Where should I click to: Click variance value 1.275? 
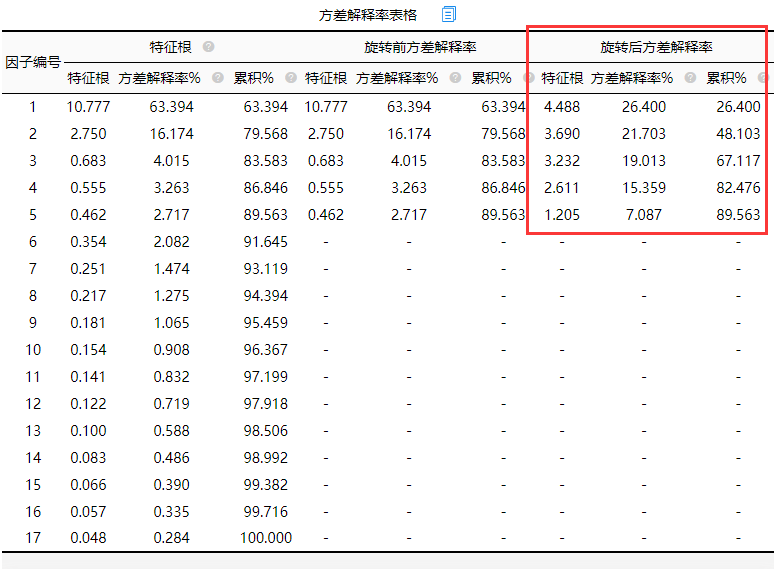tap(171, 296)
